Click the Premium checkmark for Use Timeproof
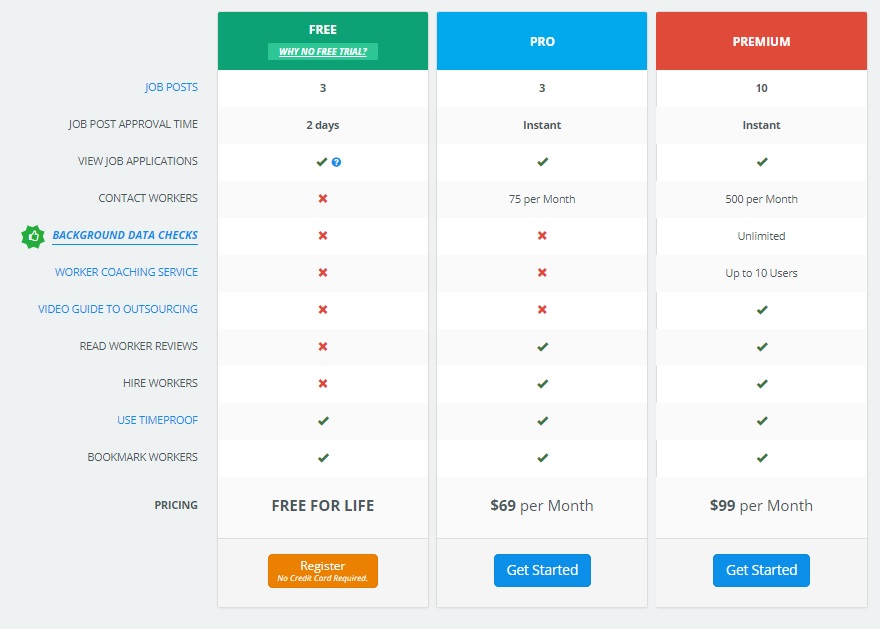 (x=762, y=421)
